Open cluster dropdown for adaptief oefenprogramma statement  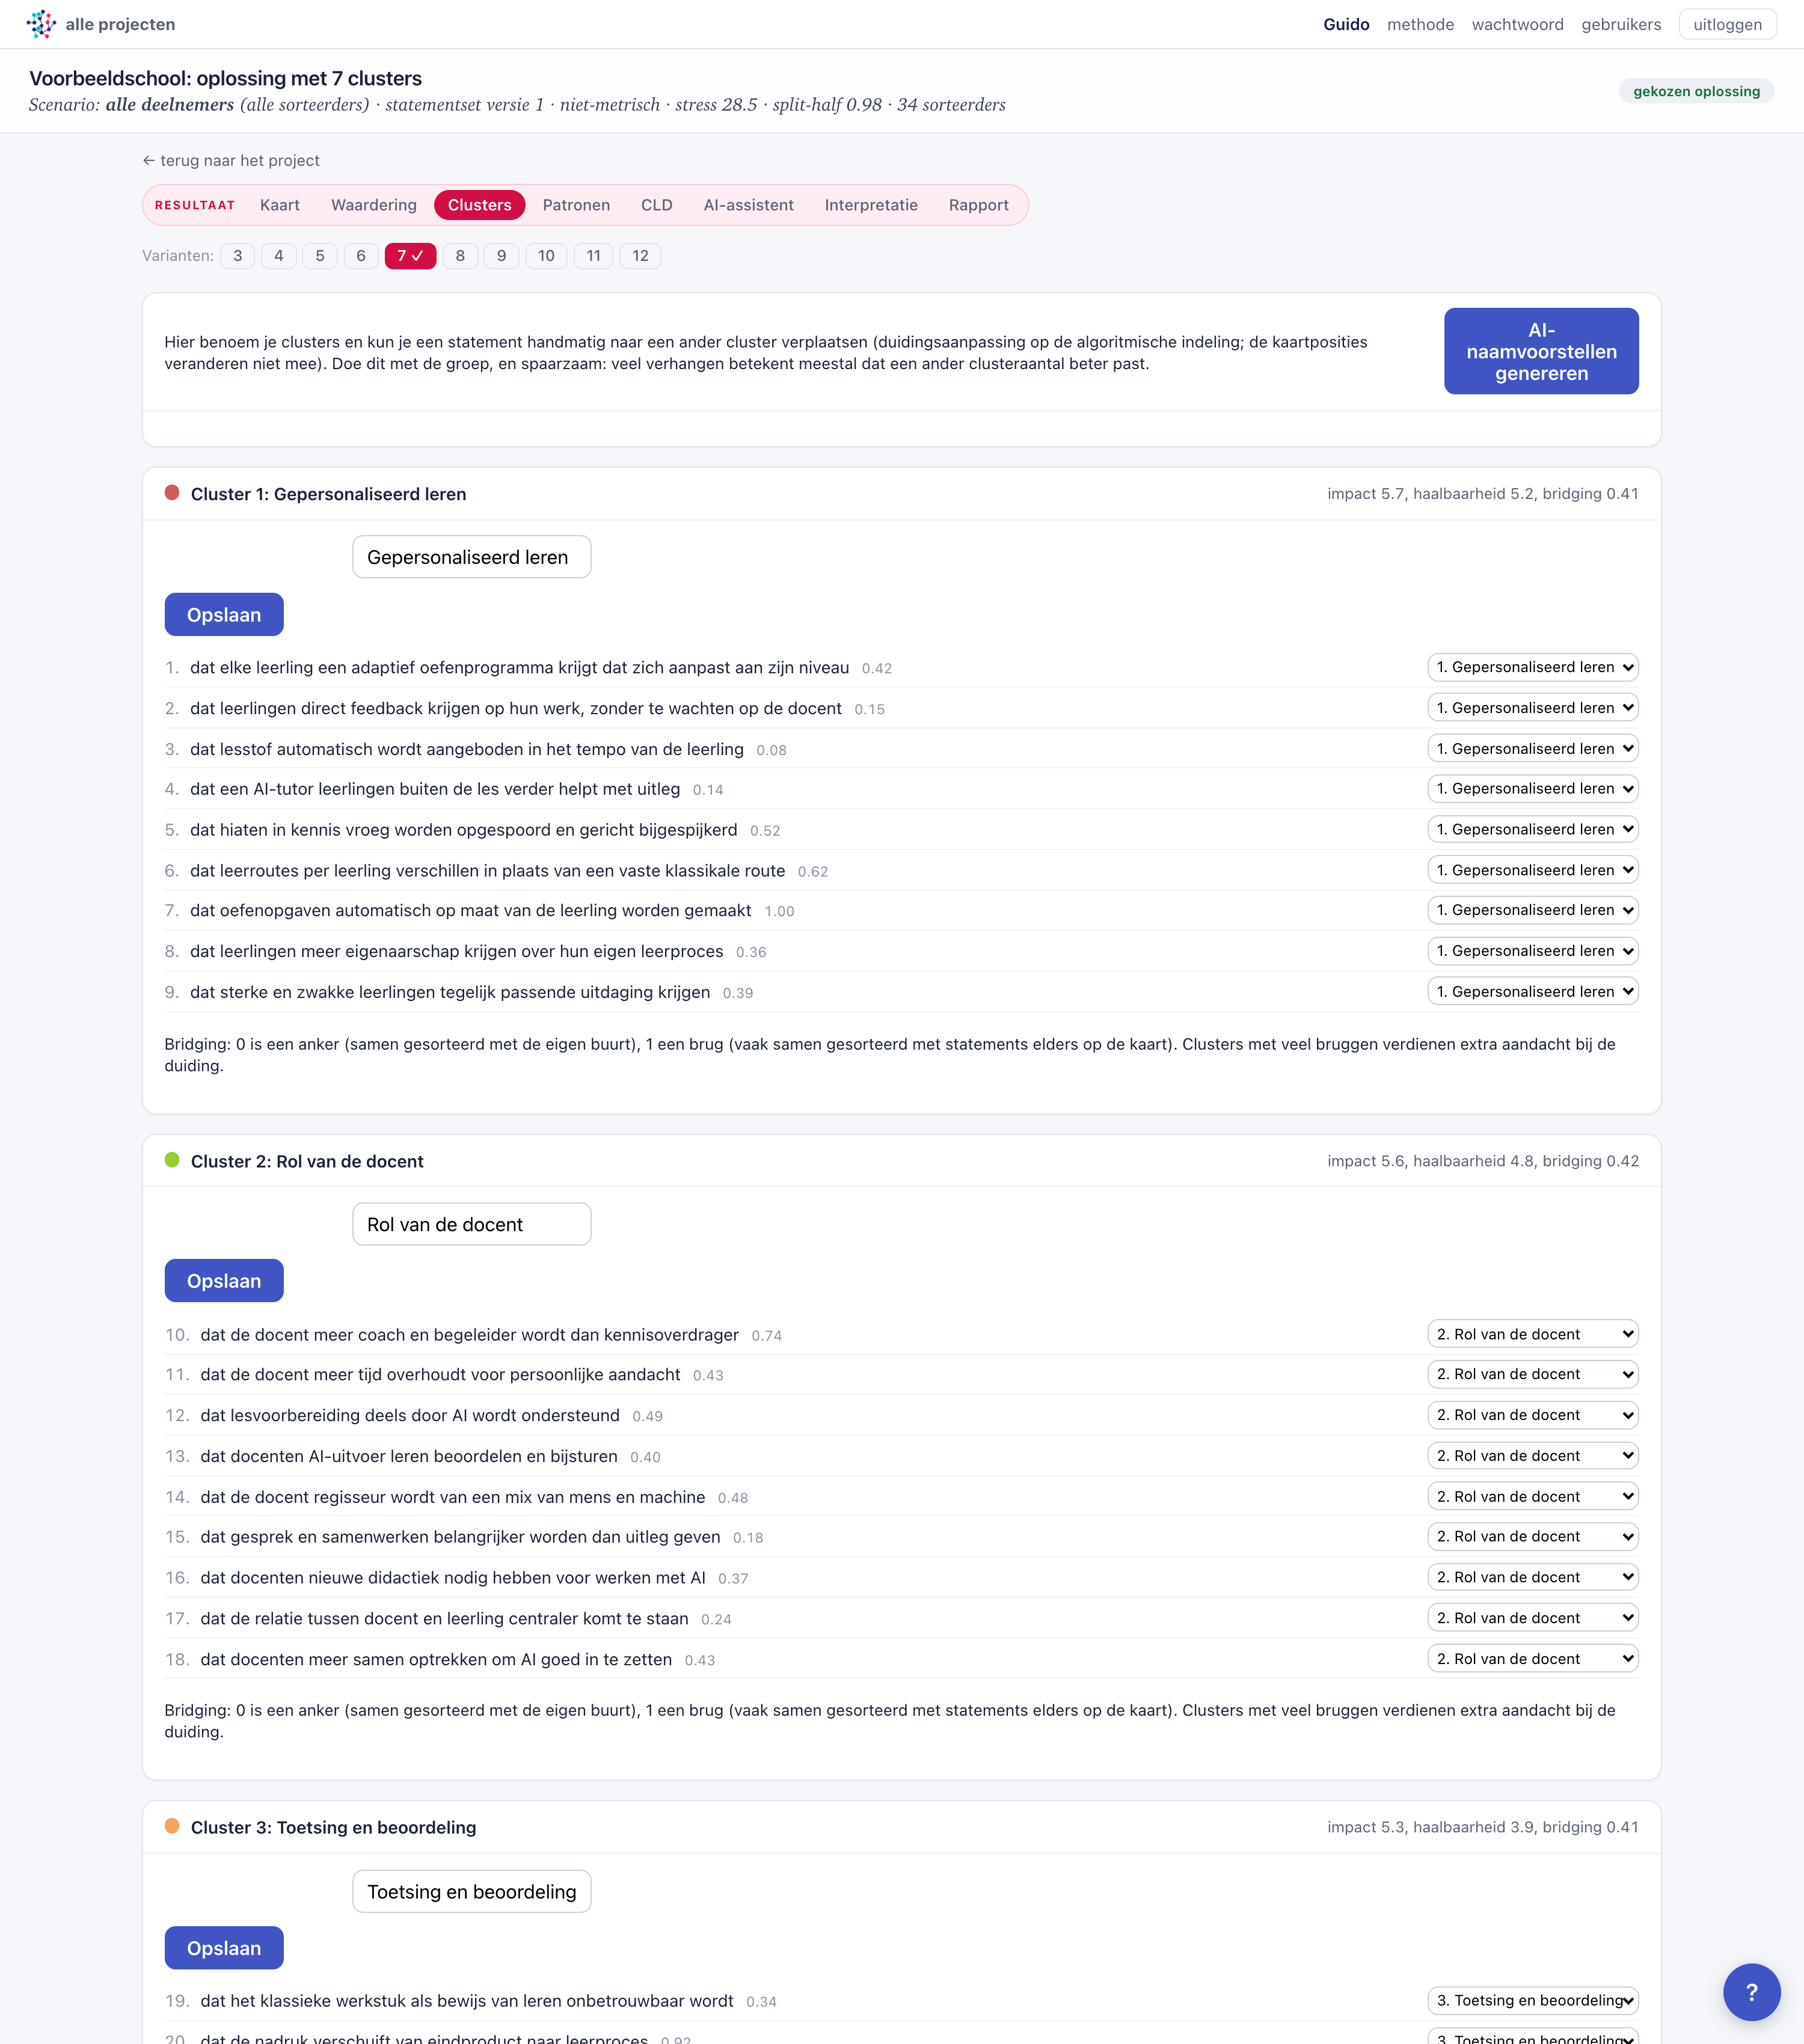[1533, 667]
